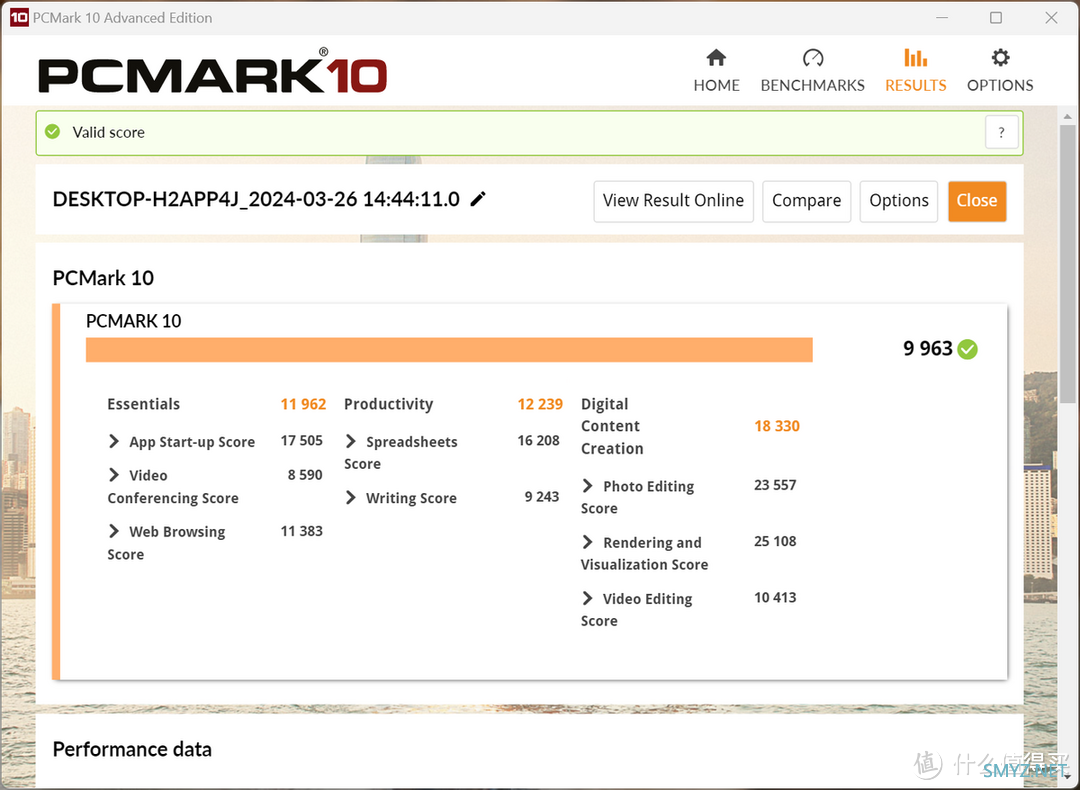Screen dimensions: 1080x790
Task: Expand Writing Score details
Action: (x=351, y=498)
